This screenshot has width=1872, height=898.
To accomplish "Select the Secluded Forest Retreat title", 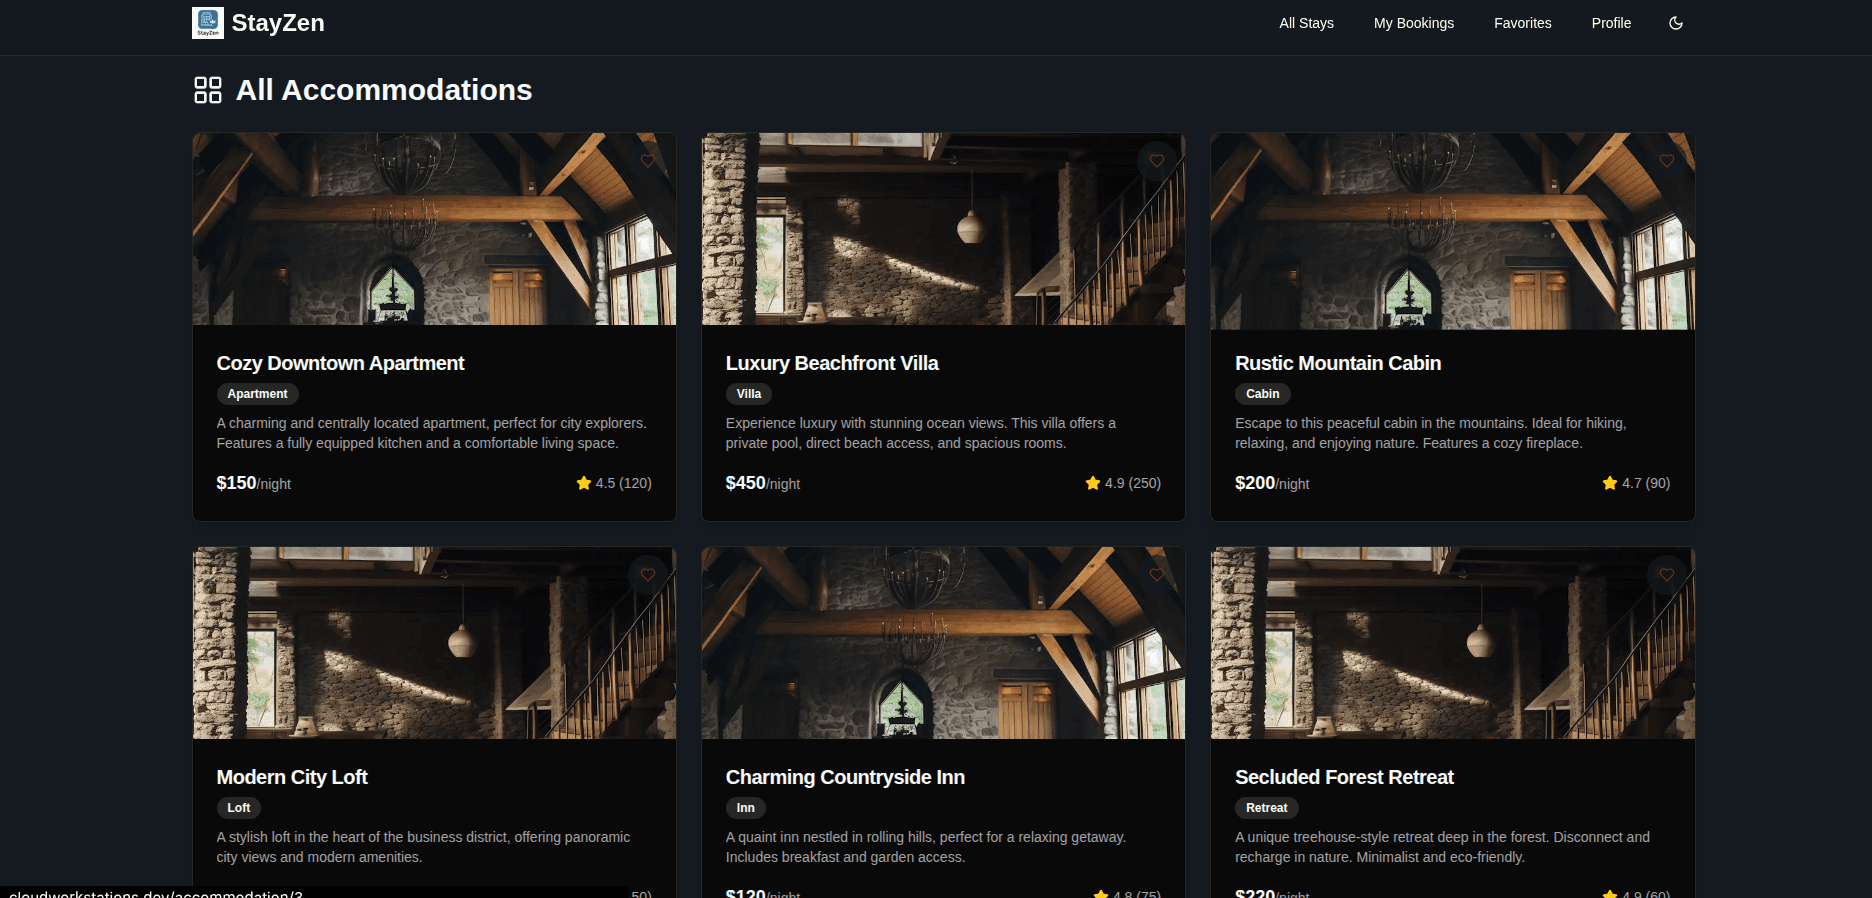I will click(1344, 777).
